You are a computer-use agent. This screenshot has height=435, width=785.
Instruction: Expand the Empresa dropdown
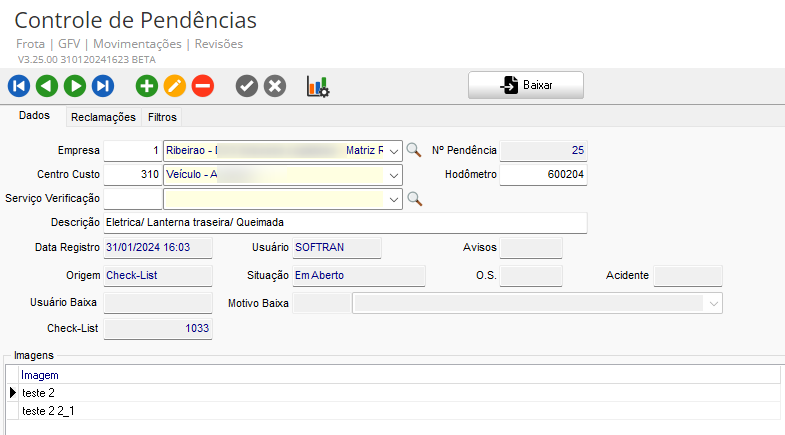[x=394, y=151]
